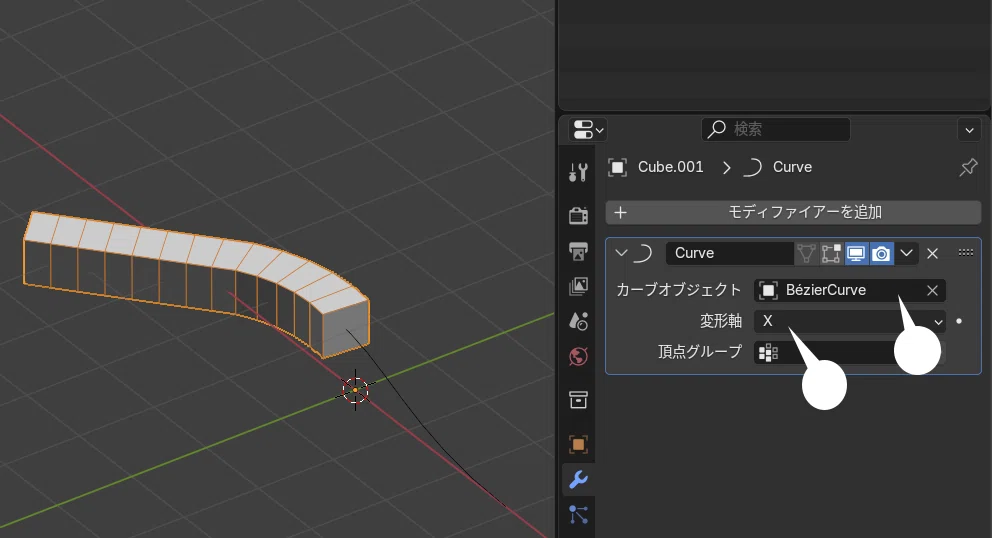Click the カーブオブジェクト label

pos(679,290)
